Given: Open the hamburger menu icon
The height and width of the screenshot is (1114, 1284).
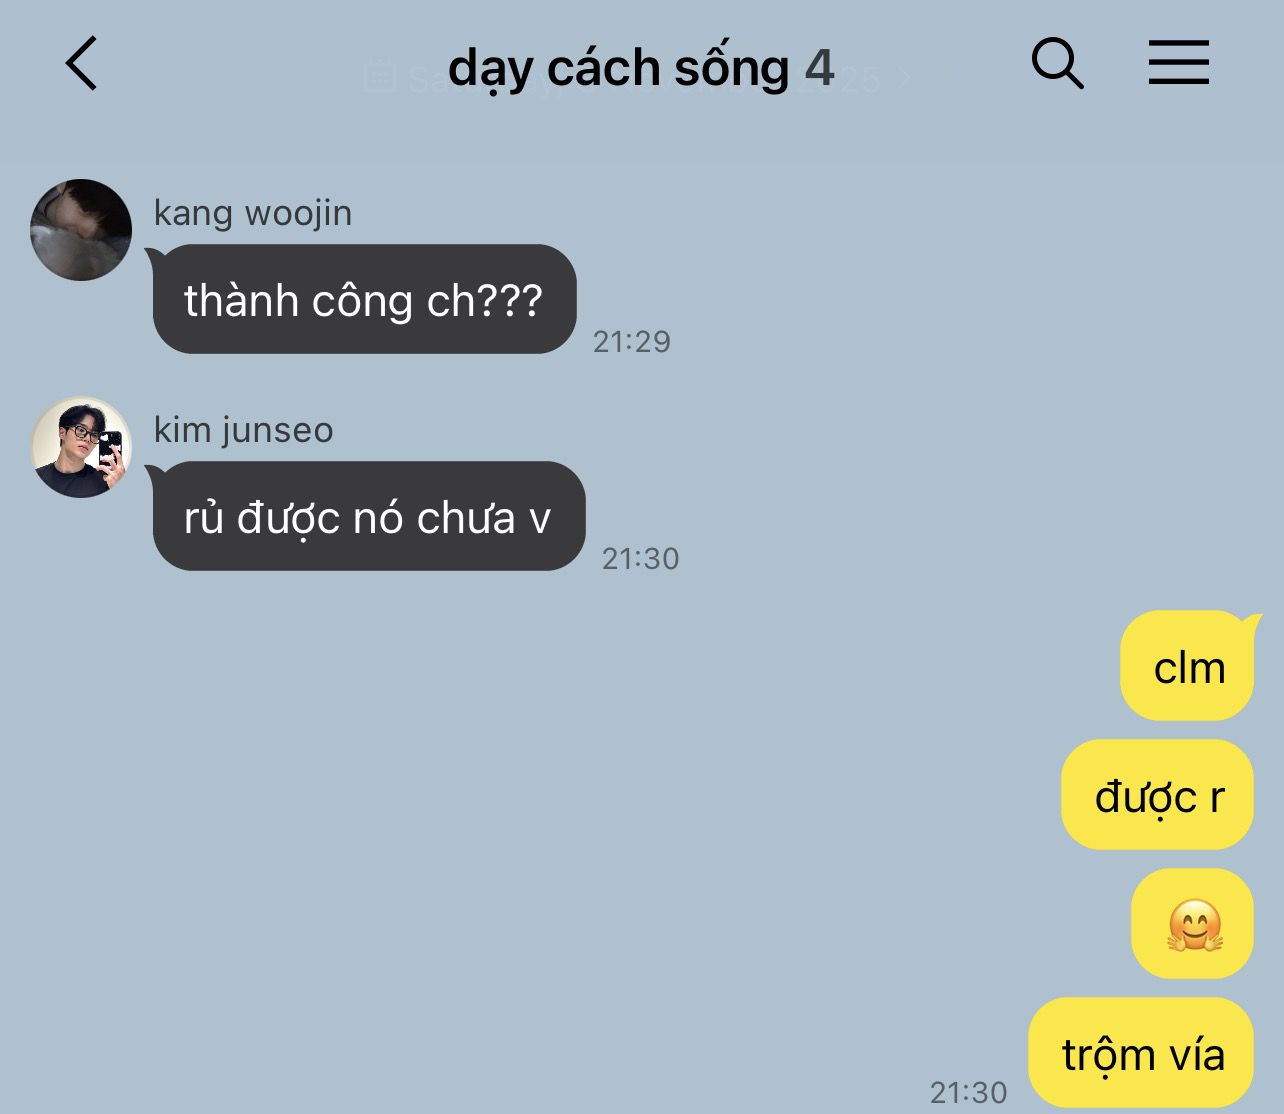Looking at the screenshot, I should (1178, 62).
